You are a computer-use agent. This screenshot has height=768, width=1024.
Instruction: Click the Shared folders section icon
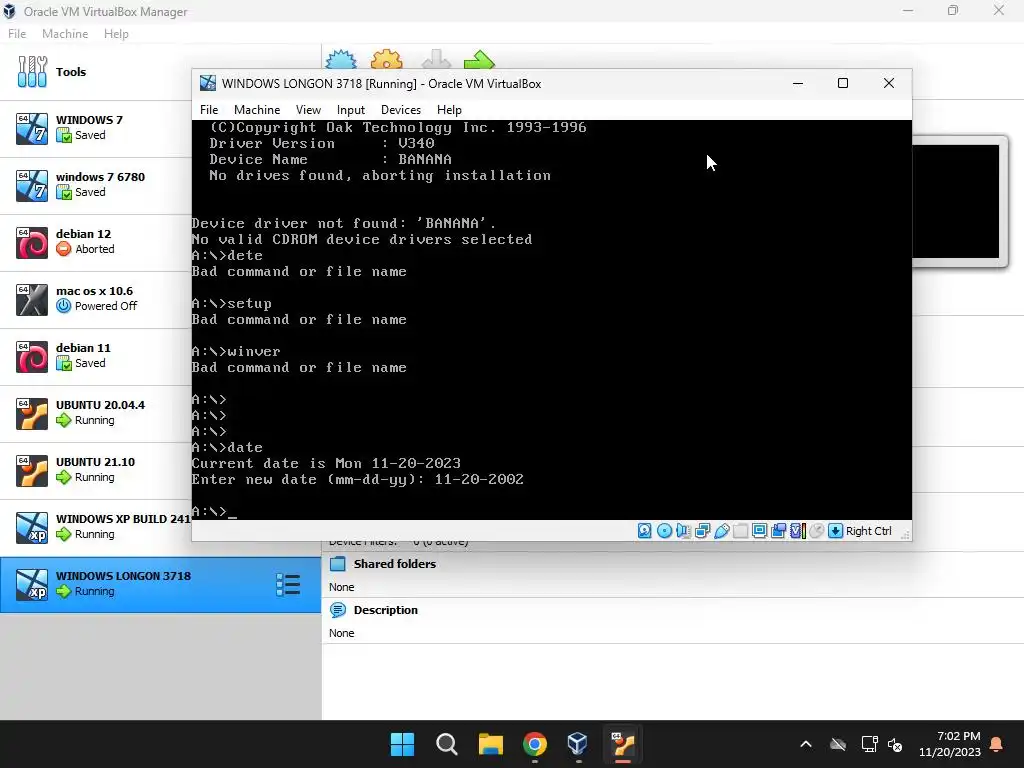pos(338,564)
